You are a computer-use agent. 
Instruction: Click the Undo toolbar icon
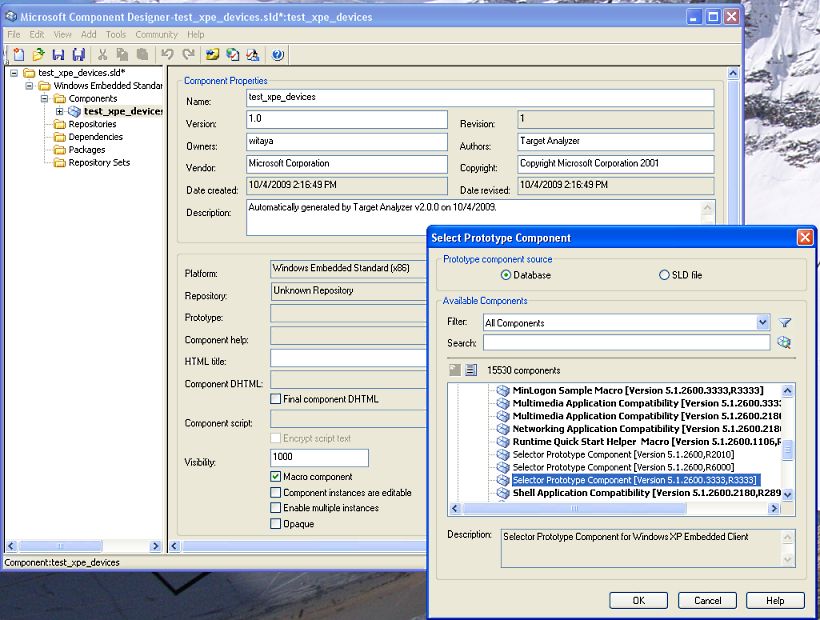point(167,55)
